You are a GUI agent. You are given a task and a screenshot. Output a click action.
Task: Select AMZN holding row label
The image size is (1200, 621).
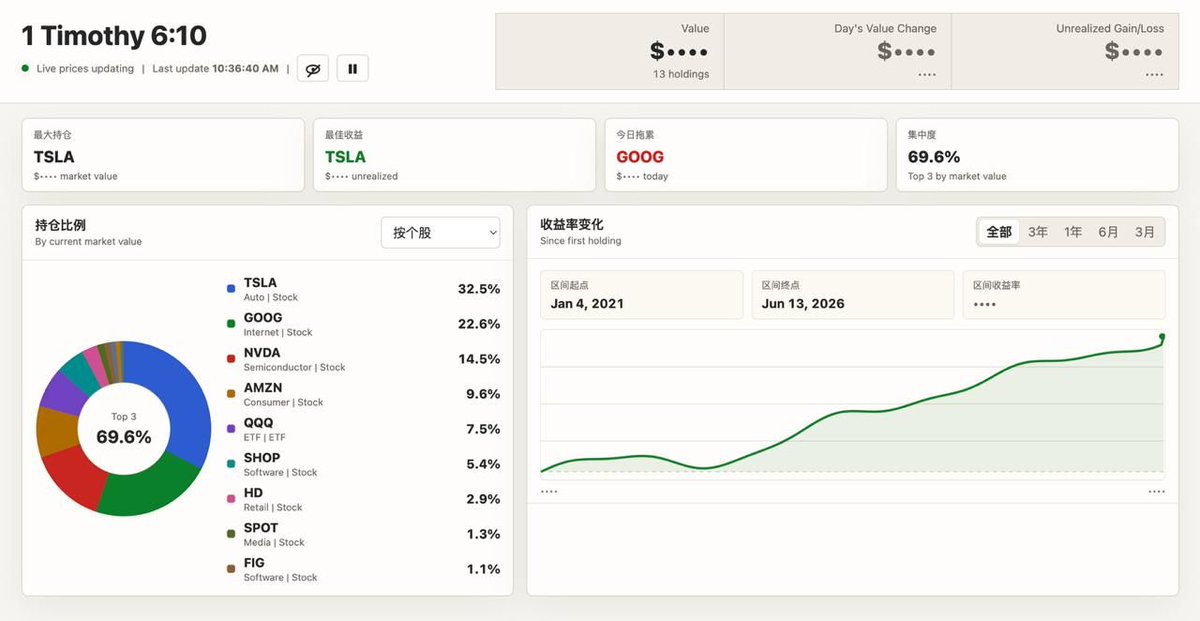[263, 388]
